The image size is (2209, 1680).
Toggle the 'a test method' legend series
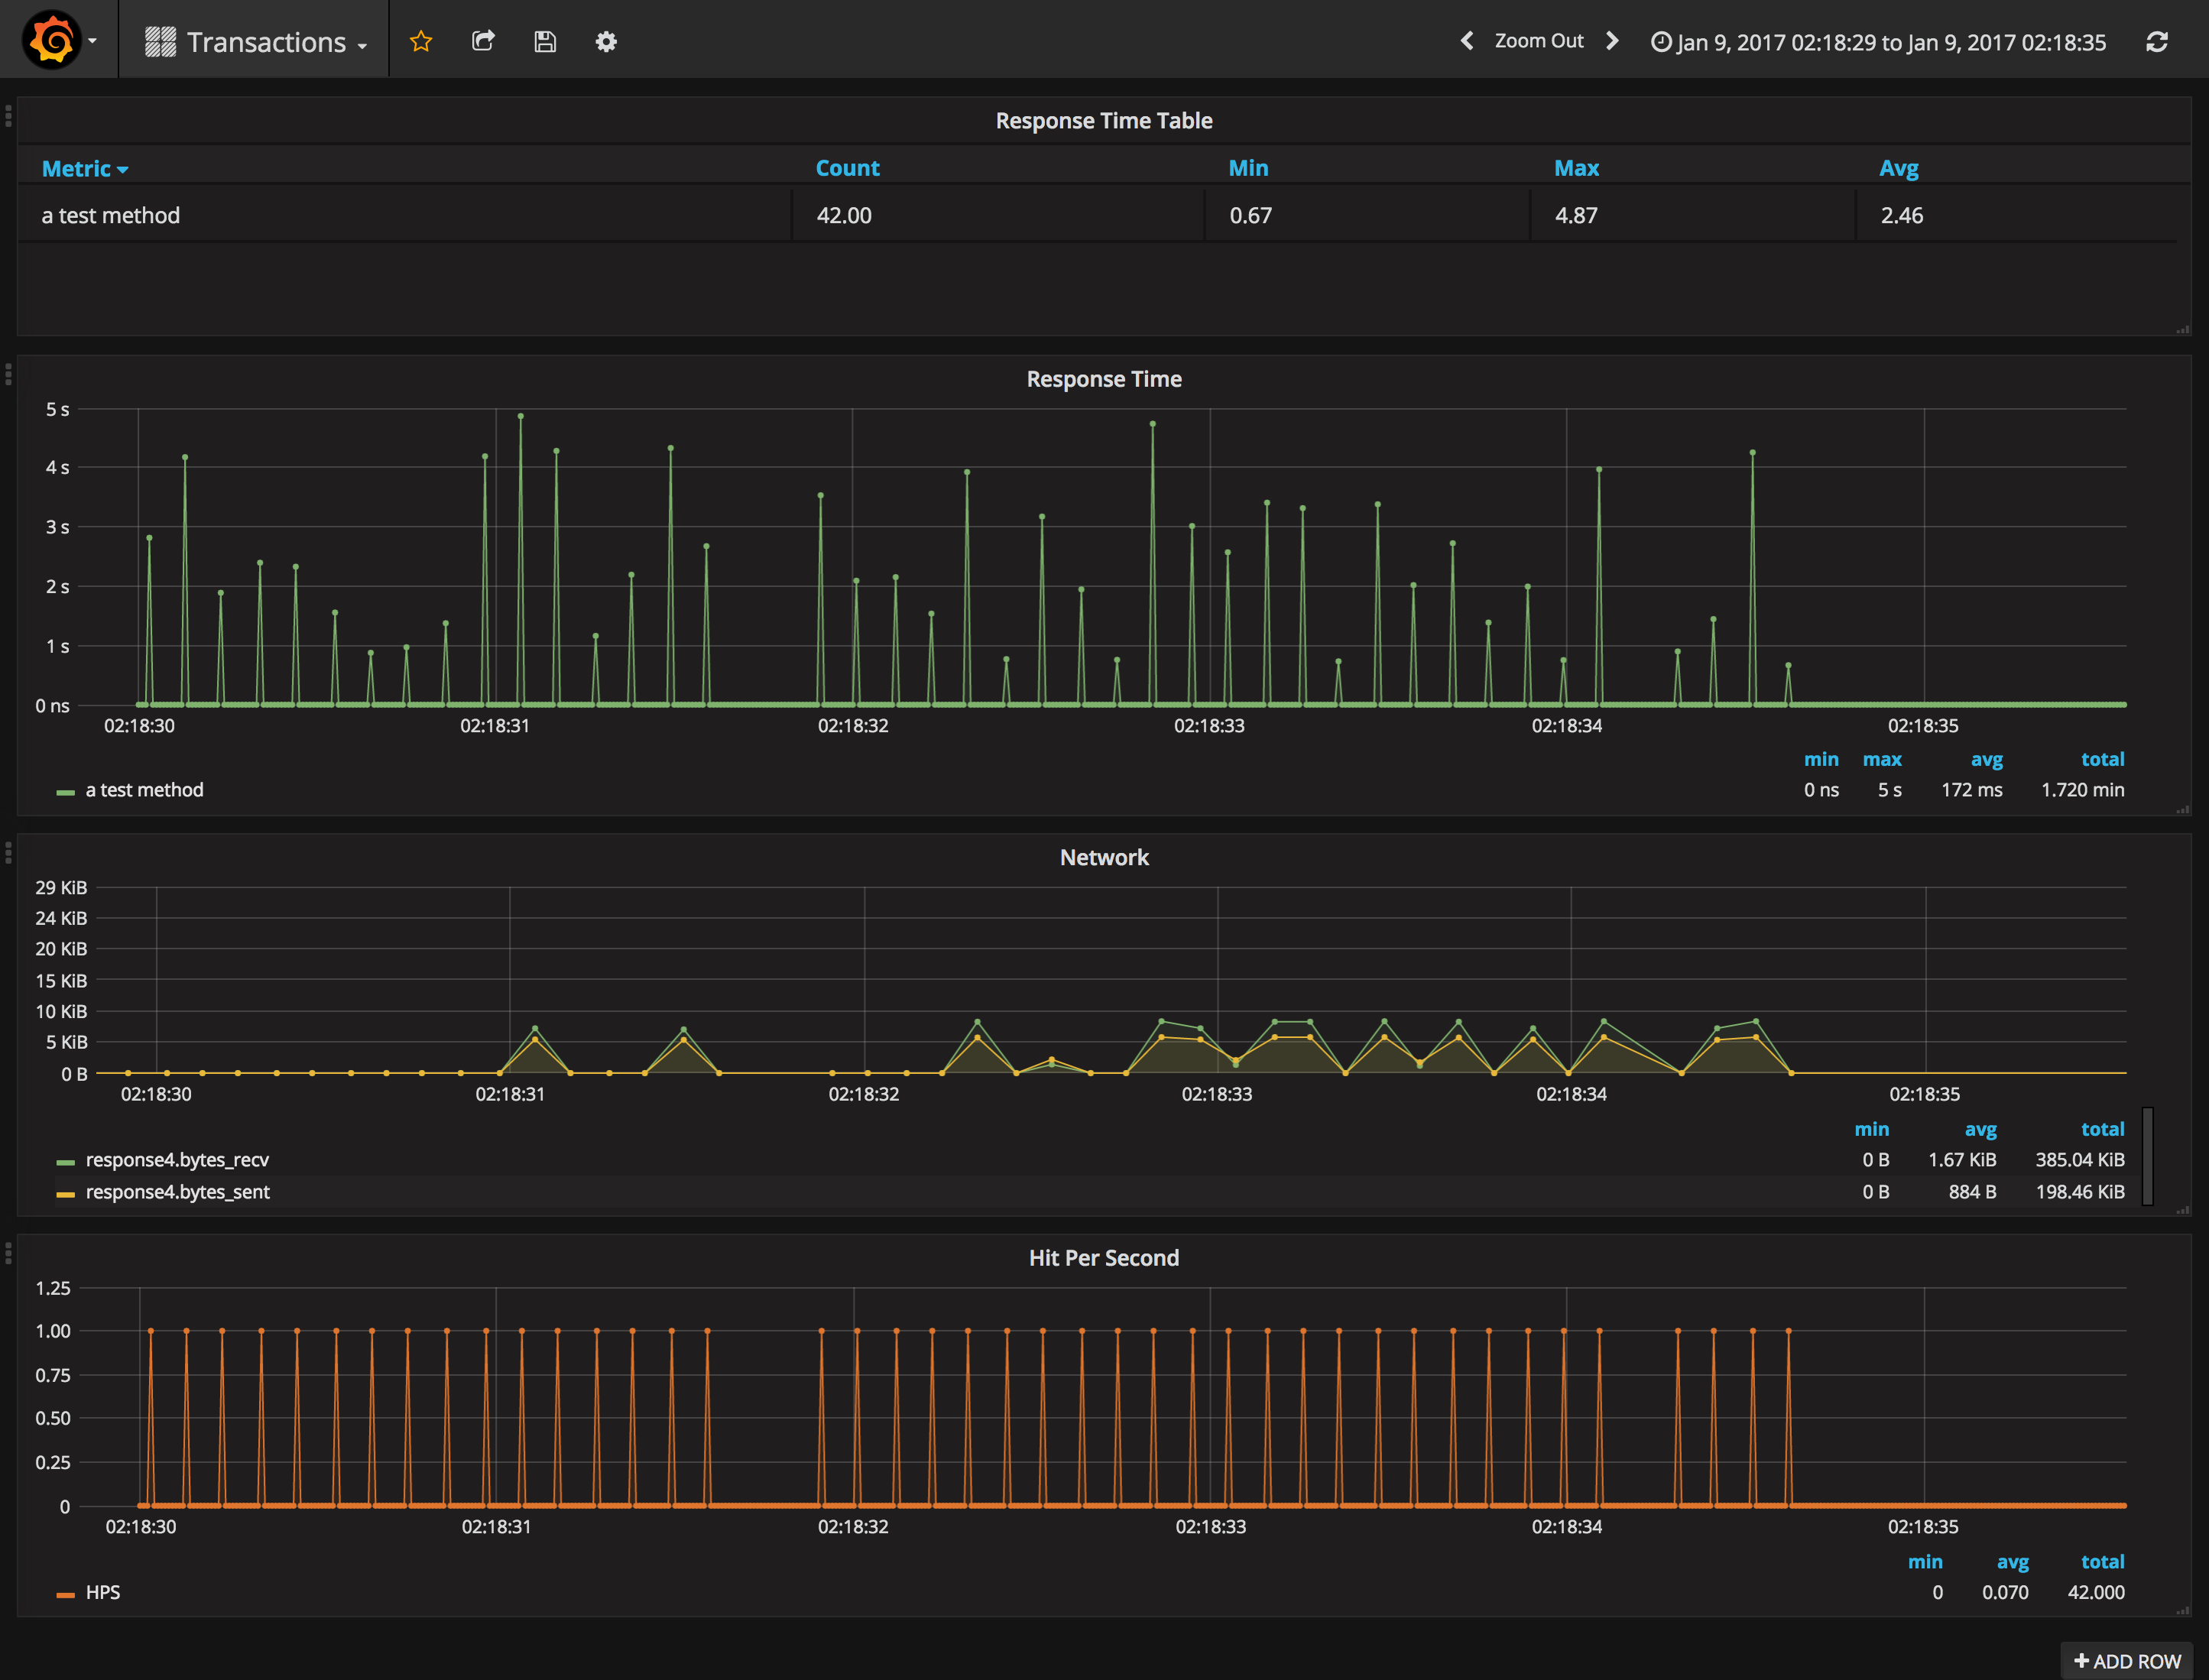[144, 790]
